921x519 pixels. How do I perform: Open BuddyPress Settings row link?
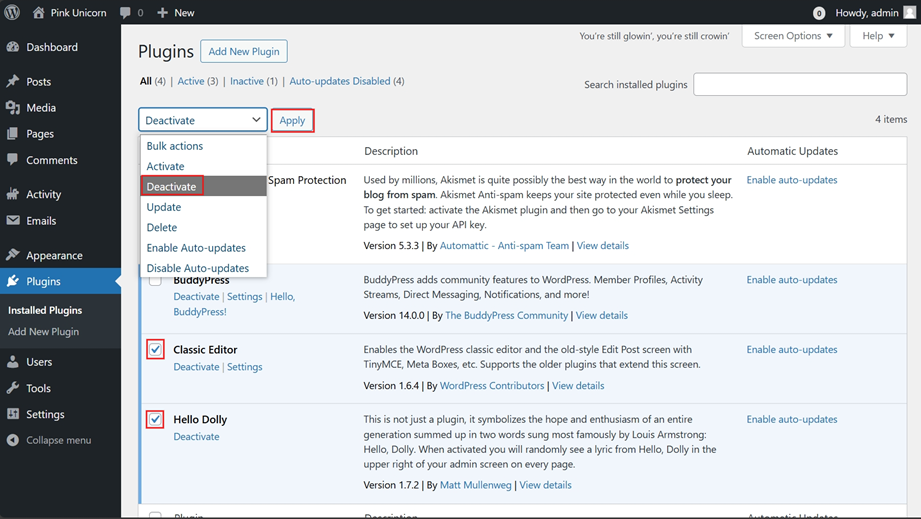coord(244,296)
